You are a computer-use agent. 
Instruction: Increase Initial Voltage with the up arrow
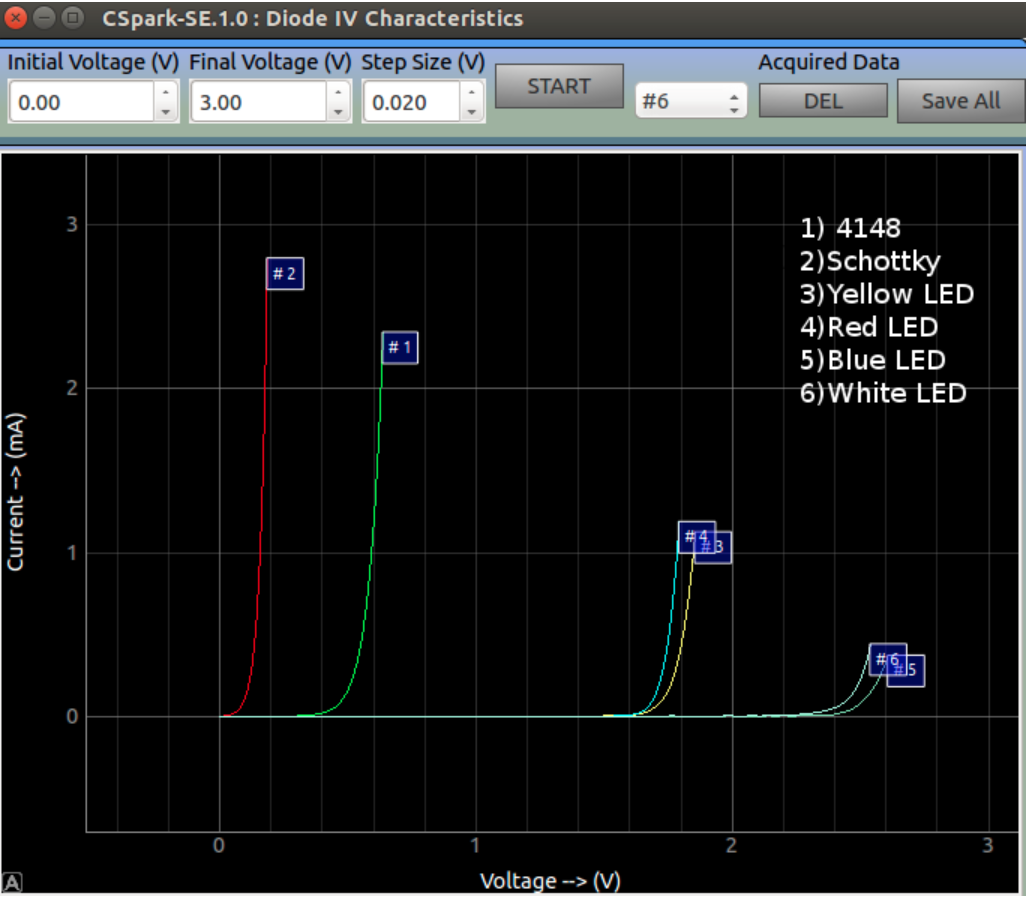(166, 92)
